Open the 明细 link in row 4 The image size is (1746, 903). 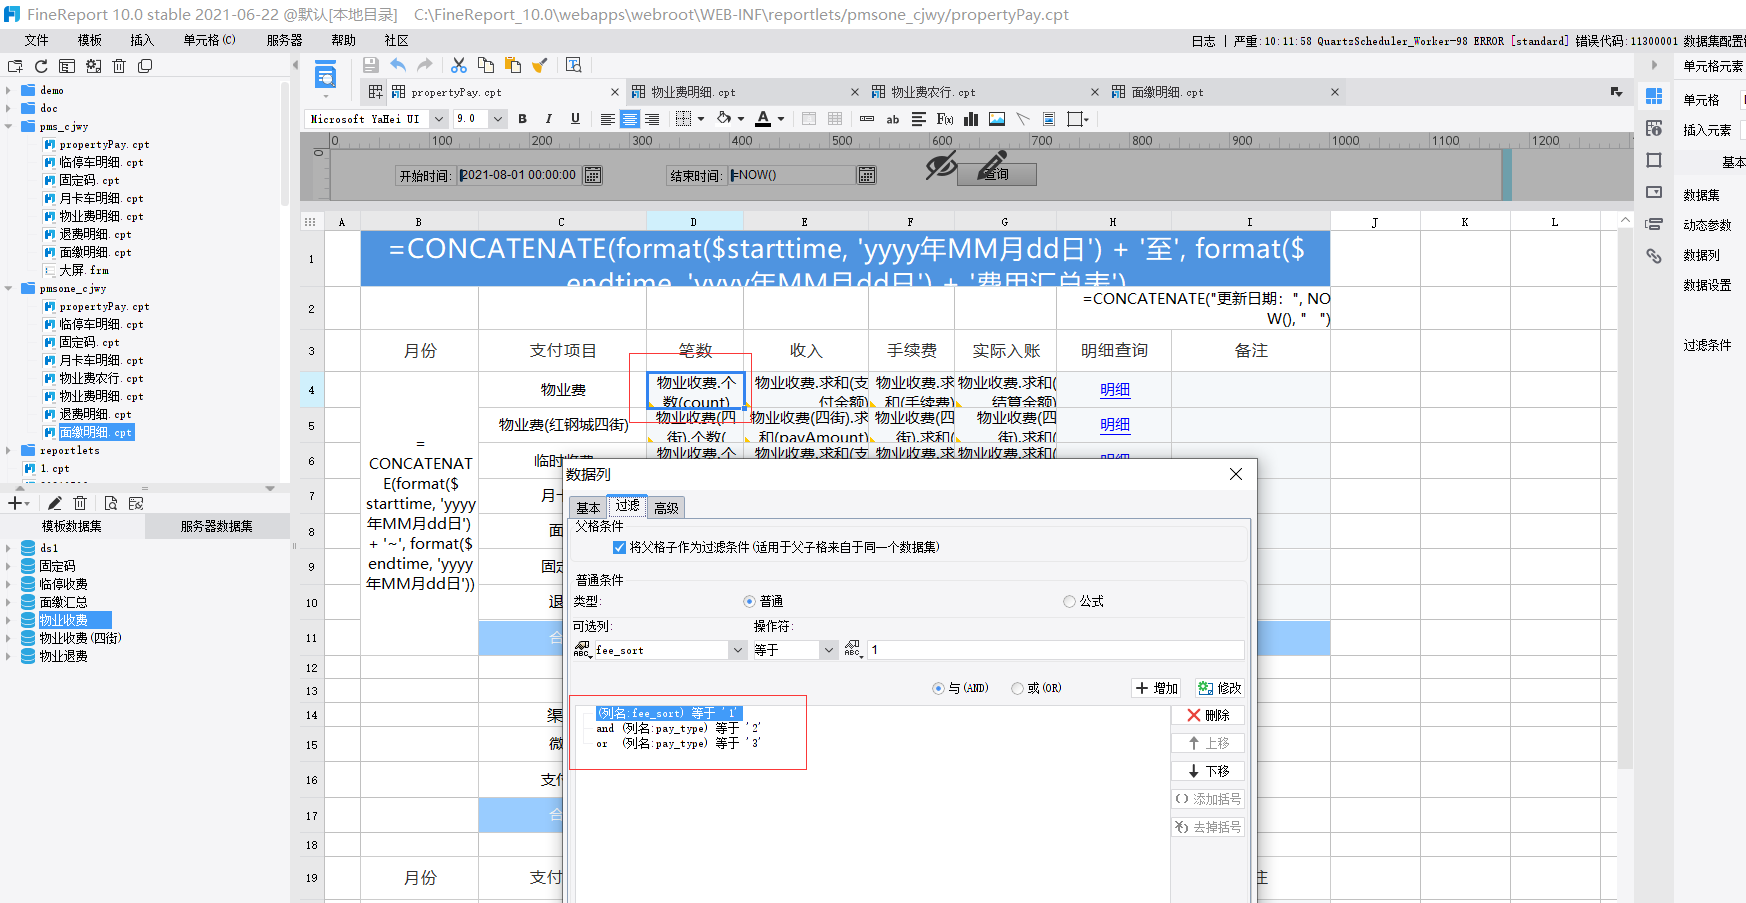coord(1114,390)
